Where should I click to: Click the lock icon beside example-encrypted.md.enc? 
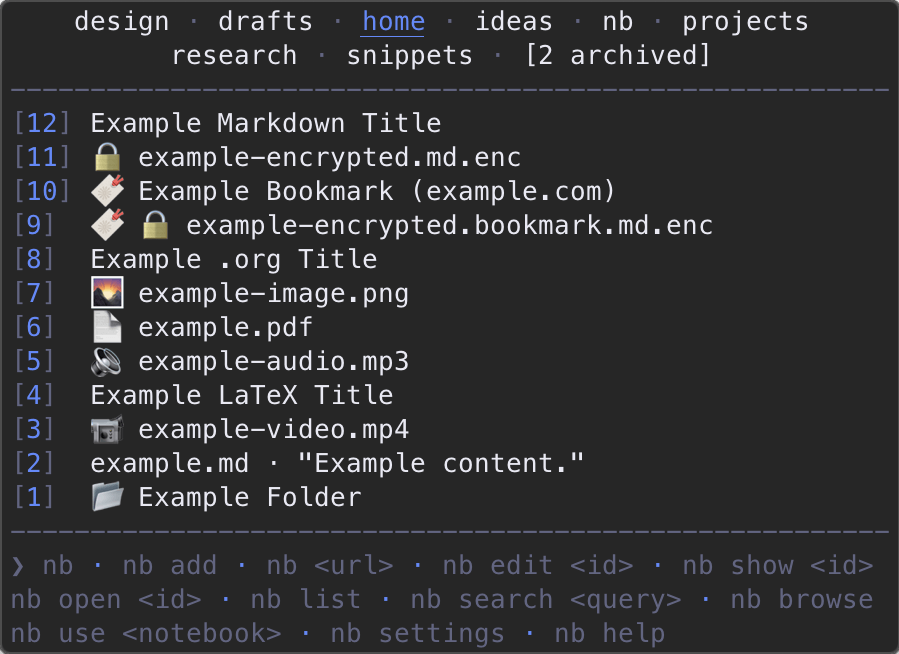pyautogui.click(x=107, y=157)
